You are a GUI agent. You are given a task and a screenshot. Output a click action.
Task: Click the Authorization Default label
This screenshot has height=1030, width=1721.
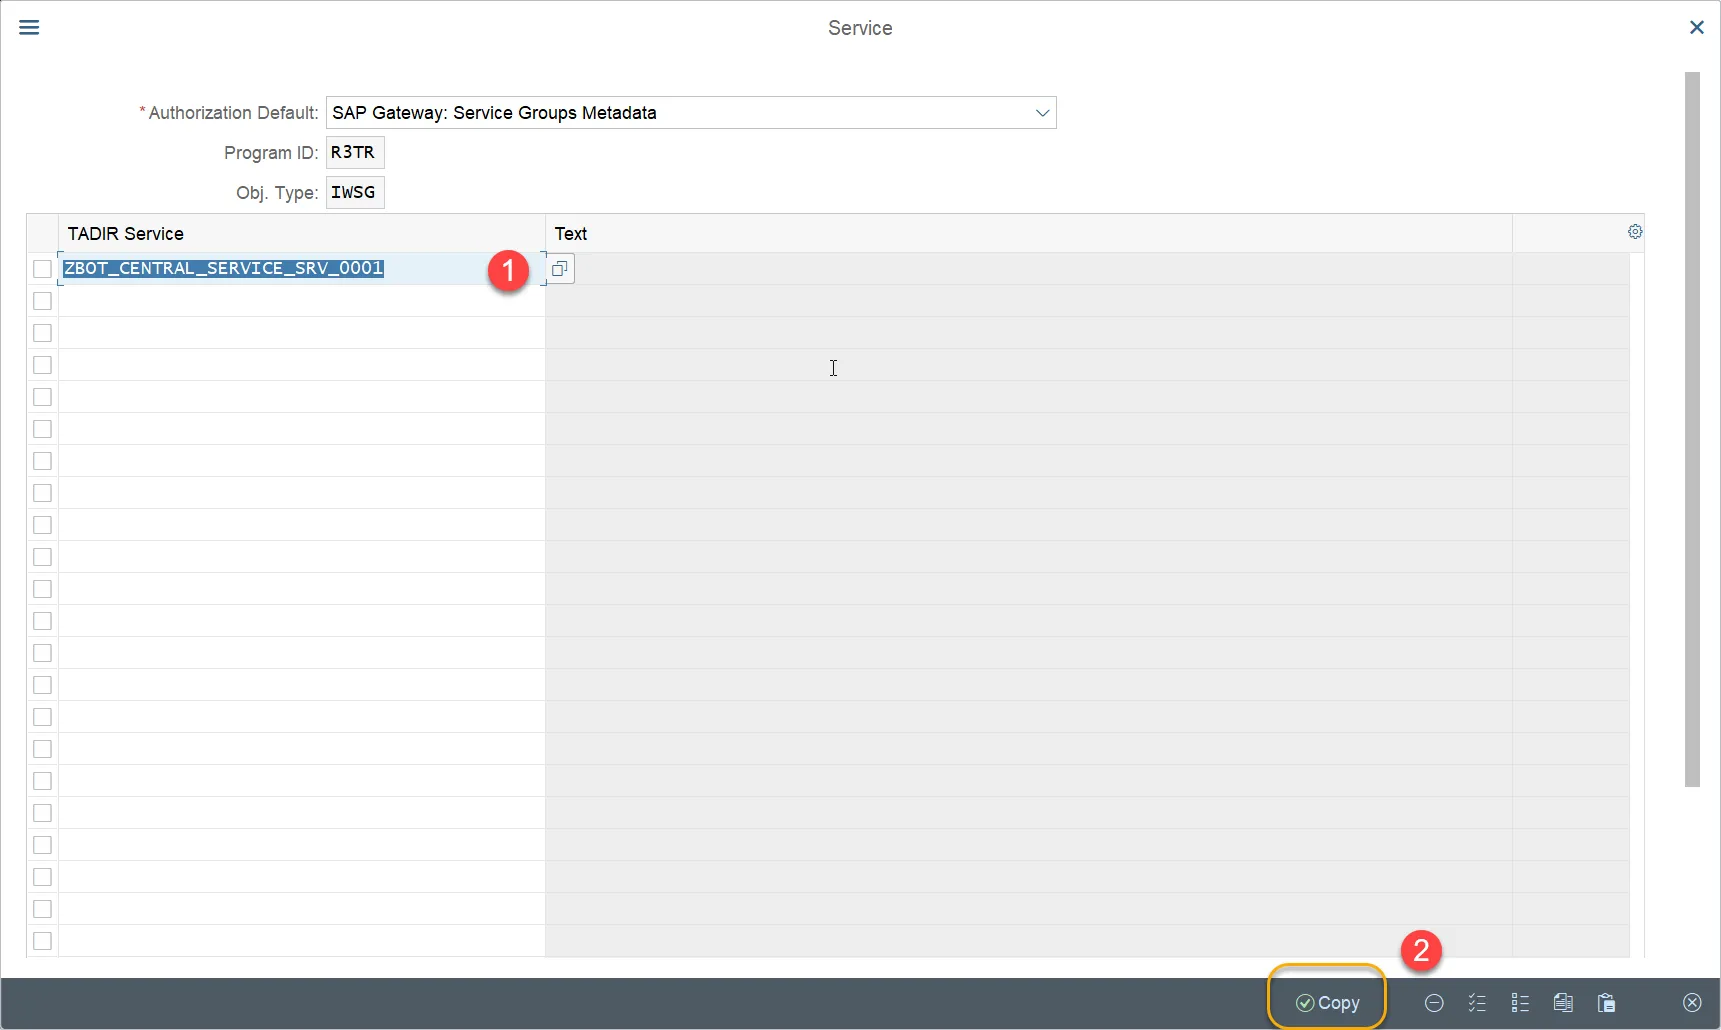coord(233,113)
